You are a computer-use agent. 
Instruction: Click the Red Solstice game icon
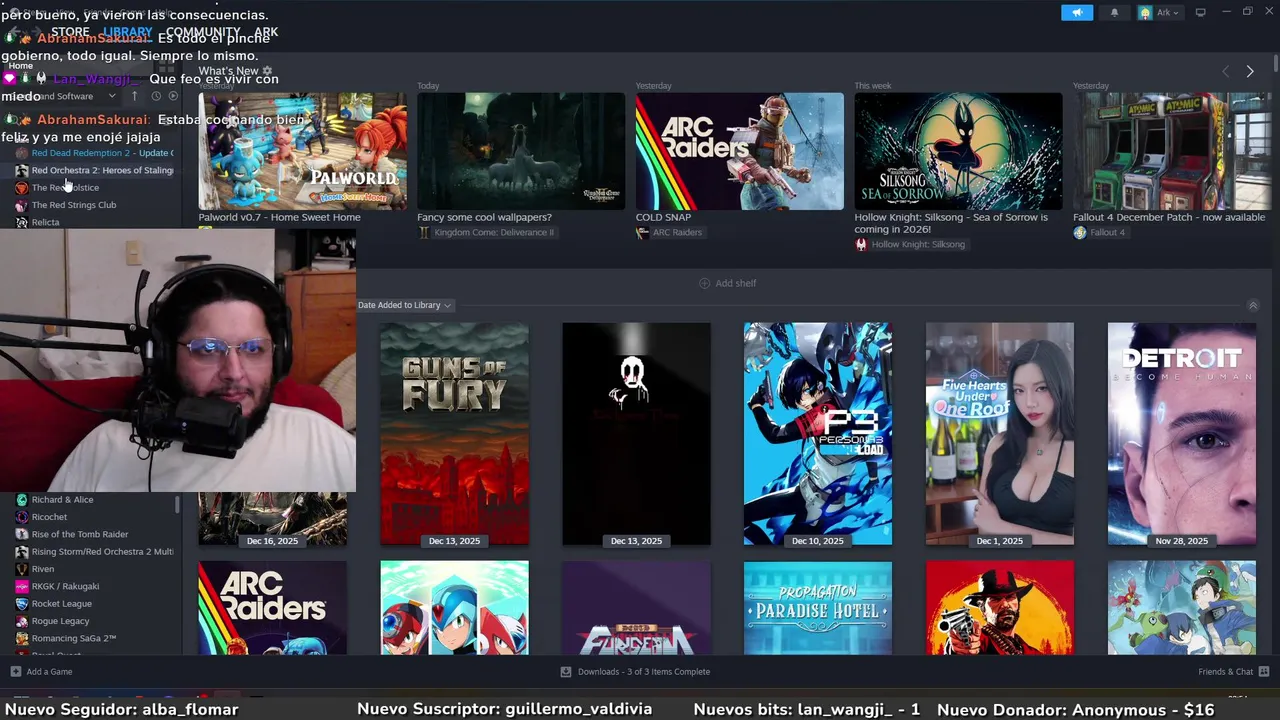[22, 188]
